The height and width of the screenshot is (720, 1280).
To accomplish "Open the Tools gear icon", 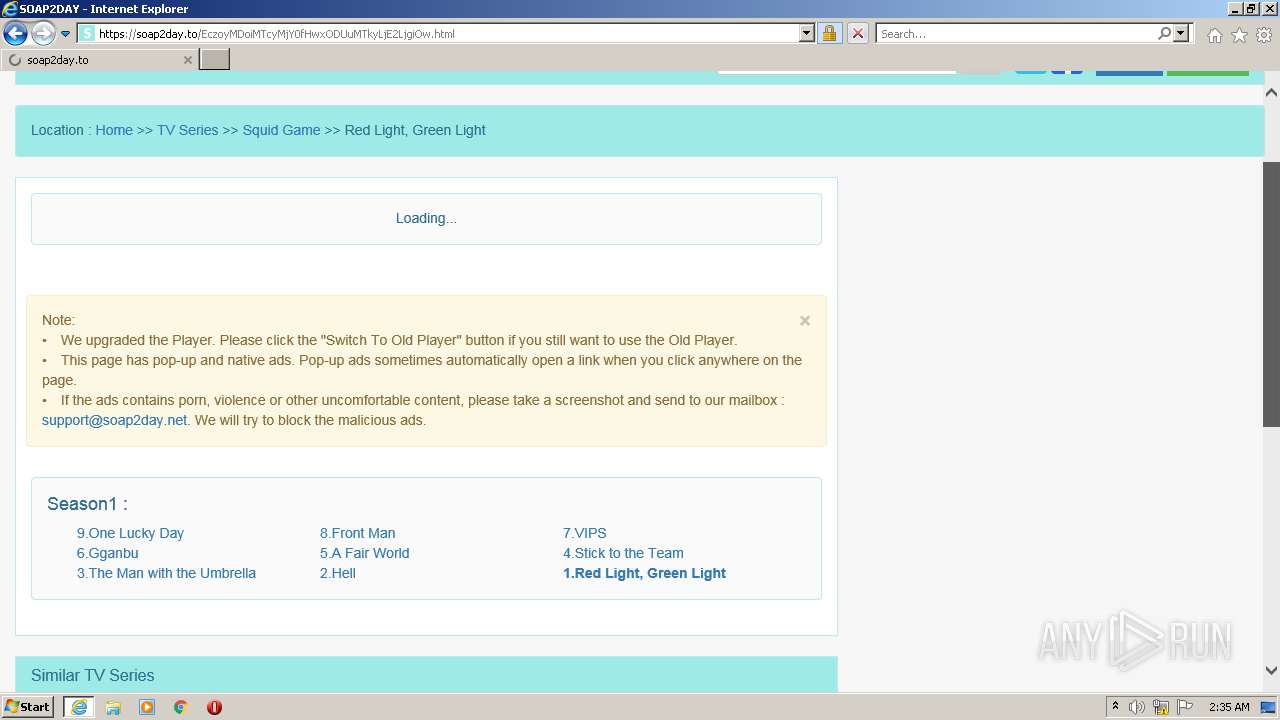I will pyautogui.click(x=1264, y=35).
